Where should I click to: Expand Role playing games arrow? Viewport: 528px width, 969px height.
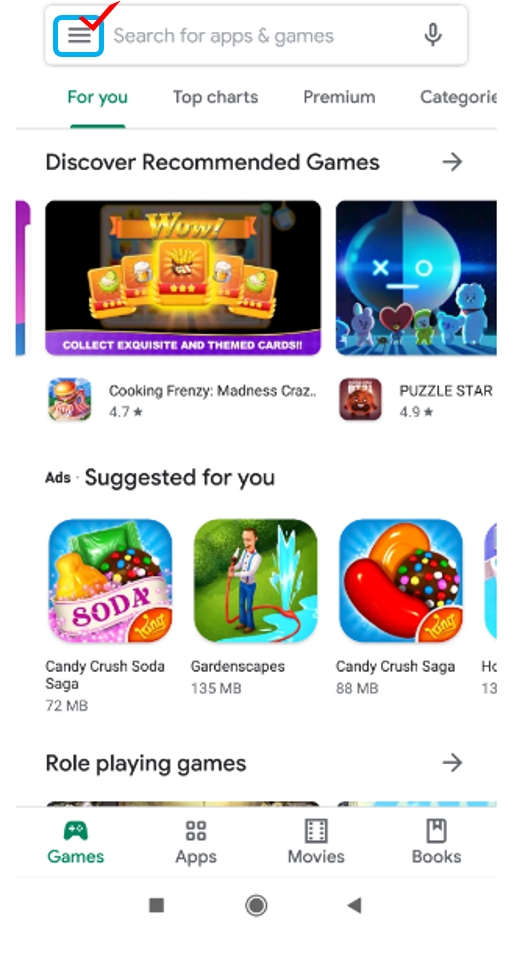coord(453,763)
